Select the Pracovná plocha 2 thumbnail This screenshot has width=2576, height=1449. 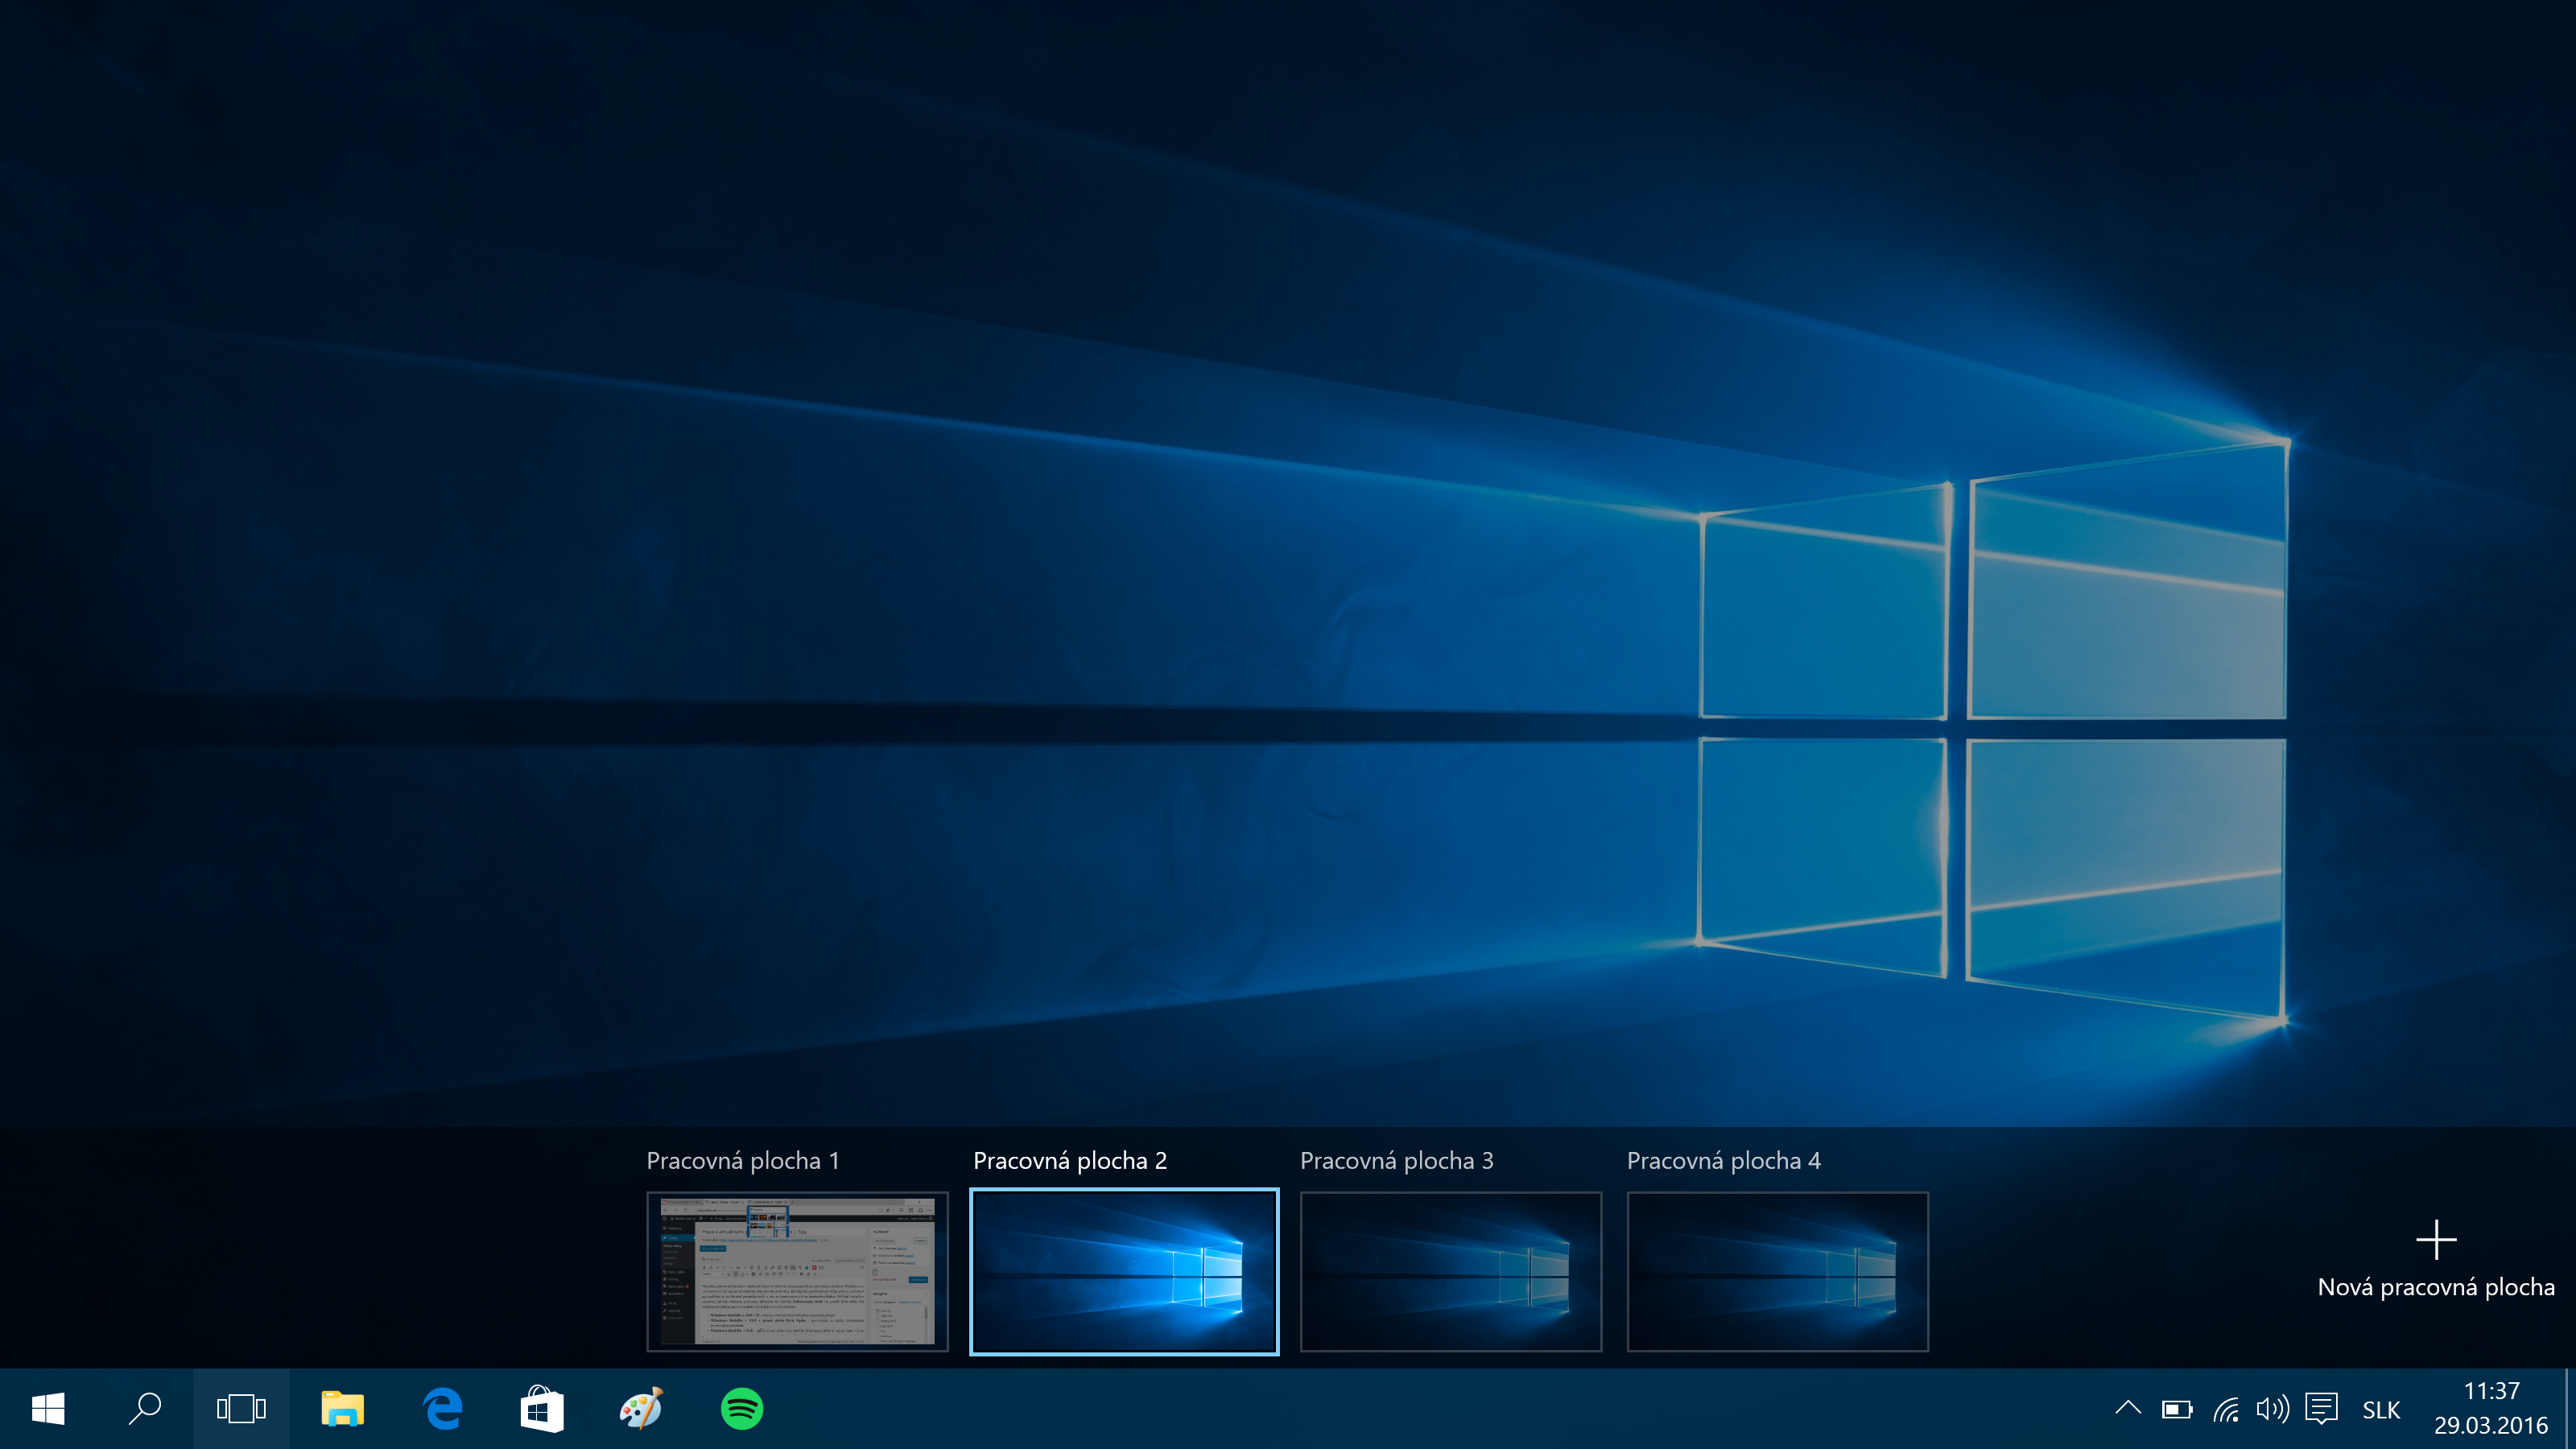point(1124,1271)
